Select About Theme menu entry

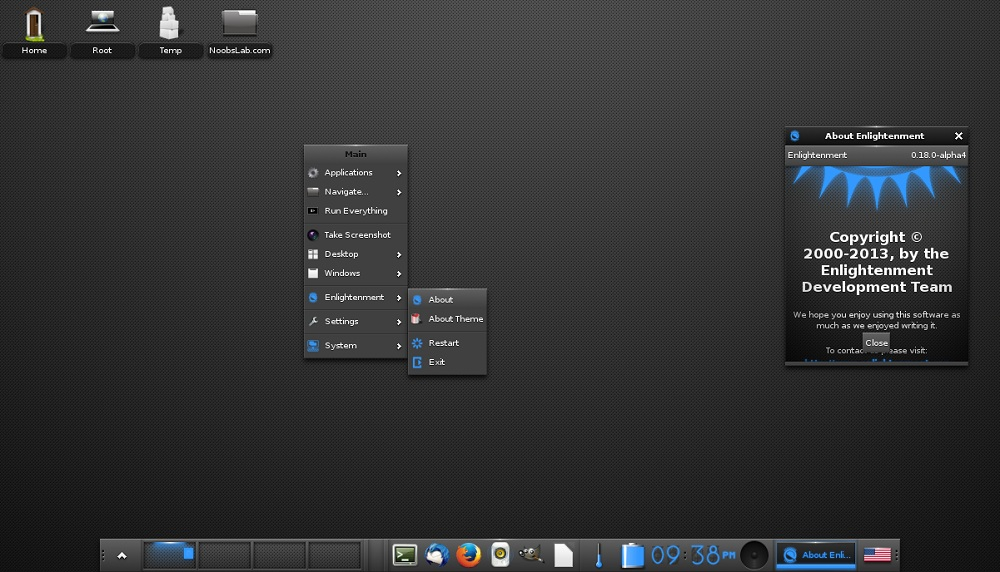(x=455, y=319)
